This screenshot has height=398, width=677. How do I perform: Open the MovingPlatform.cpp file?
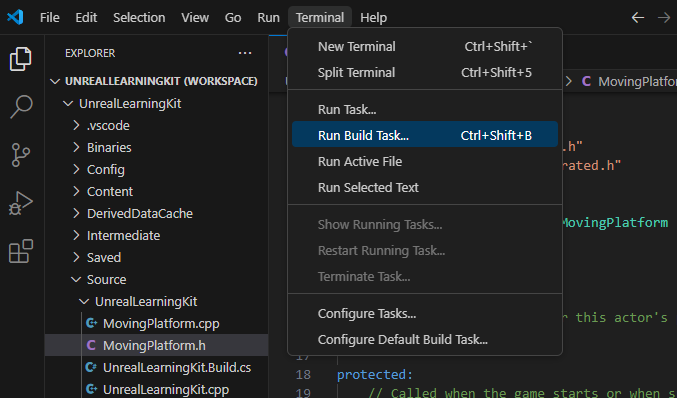click(x=161, y=323)
